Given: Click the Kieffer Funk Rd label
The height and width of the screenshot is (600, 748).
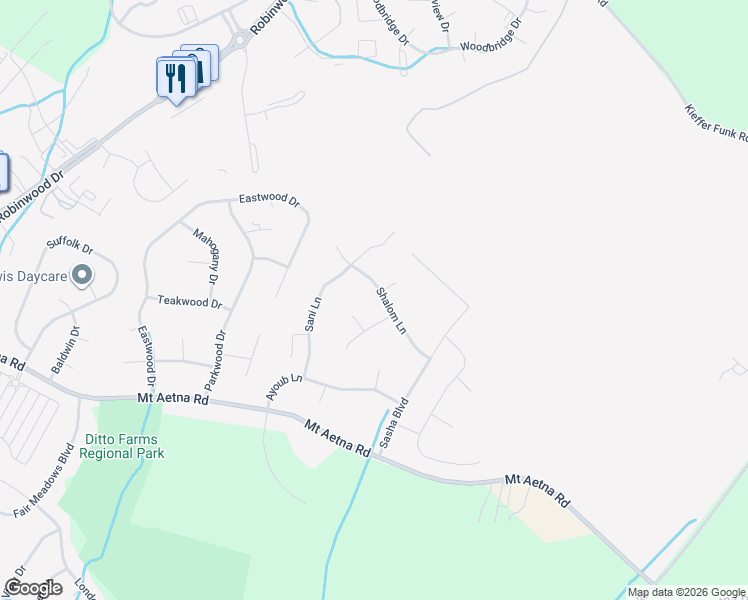Looking at the screenshot, I should pyautogui.click(x=716, y=123).
